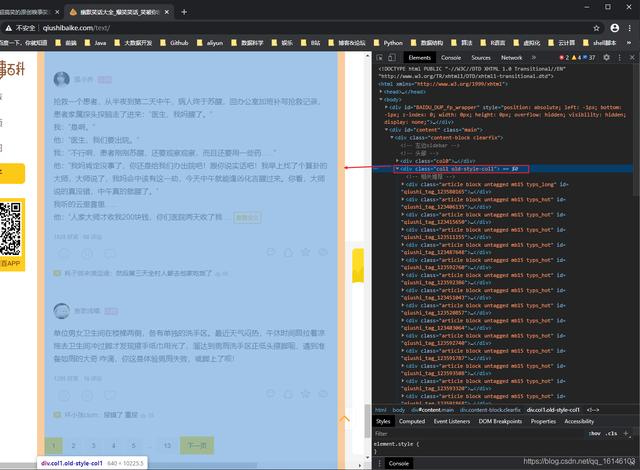Open the Chrome profile avatar icon
This screenshot has width=640, height=470.
[x=614, y=28]
